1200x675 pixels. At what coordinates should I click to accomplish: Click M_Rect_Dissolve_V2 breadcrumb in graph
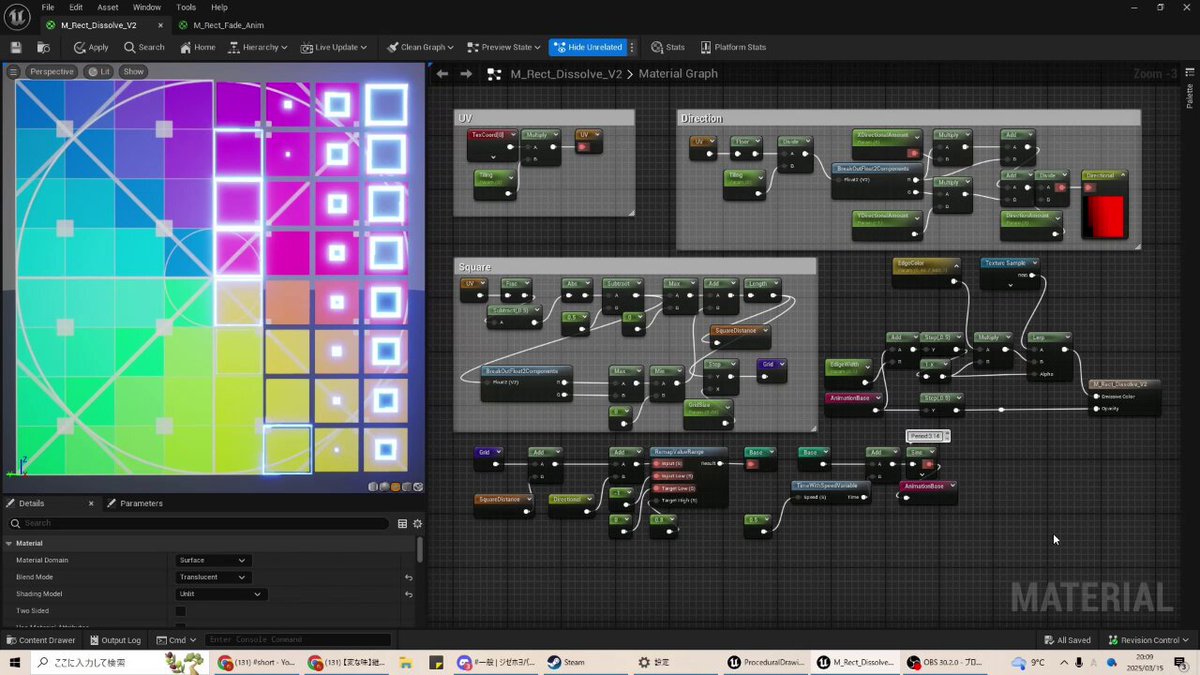tap(566, 74)
